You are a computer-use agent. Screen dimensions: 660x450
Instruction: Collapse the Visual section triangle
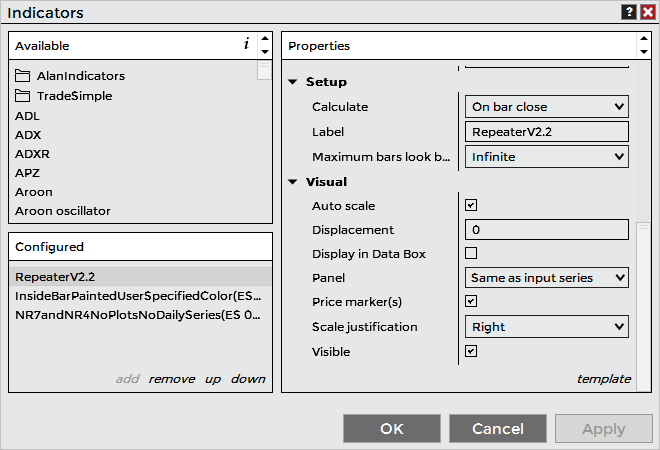click(293, 182)
